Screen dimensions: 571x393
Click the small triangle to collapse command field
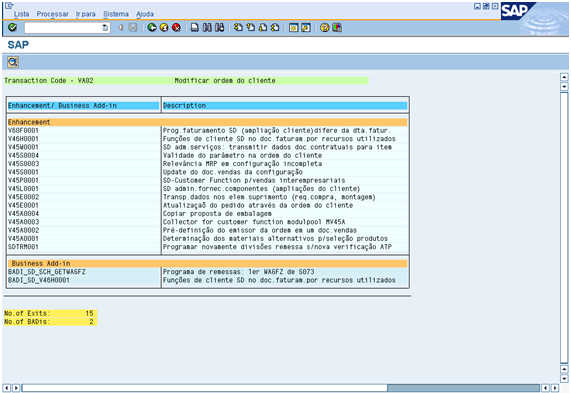point(121,28)
